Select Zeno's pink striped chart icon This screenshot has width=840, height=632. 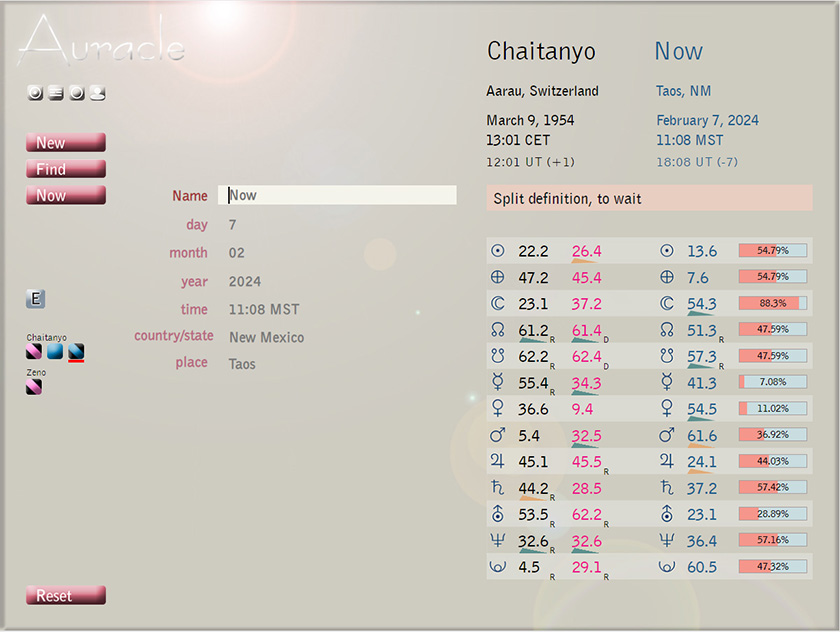click(34, 387)
